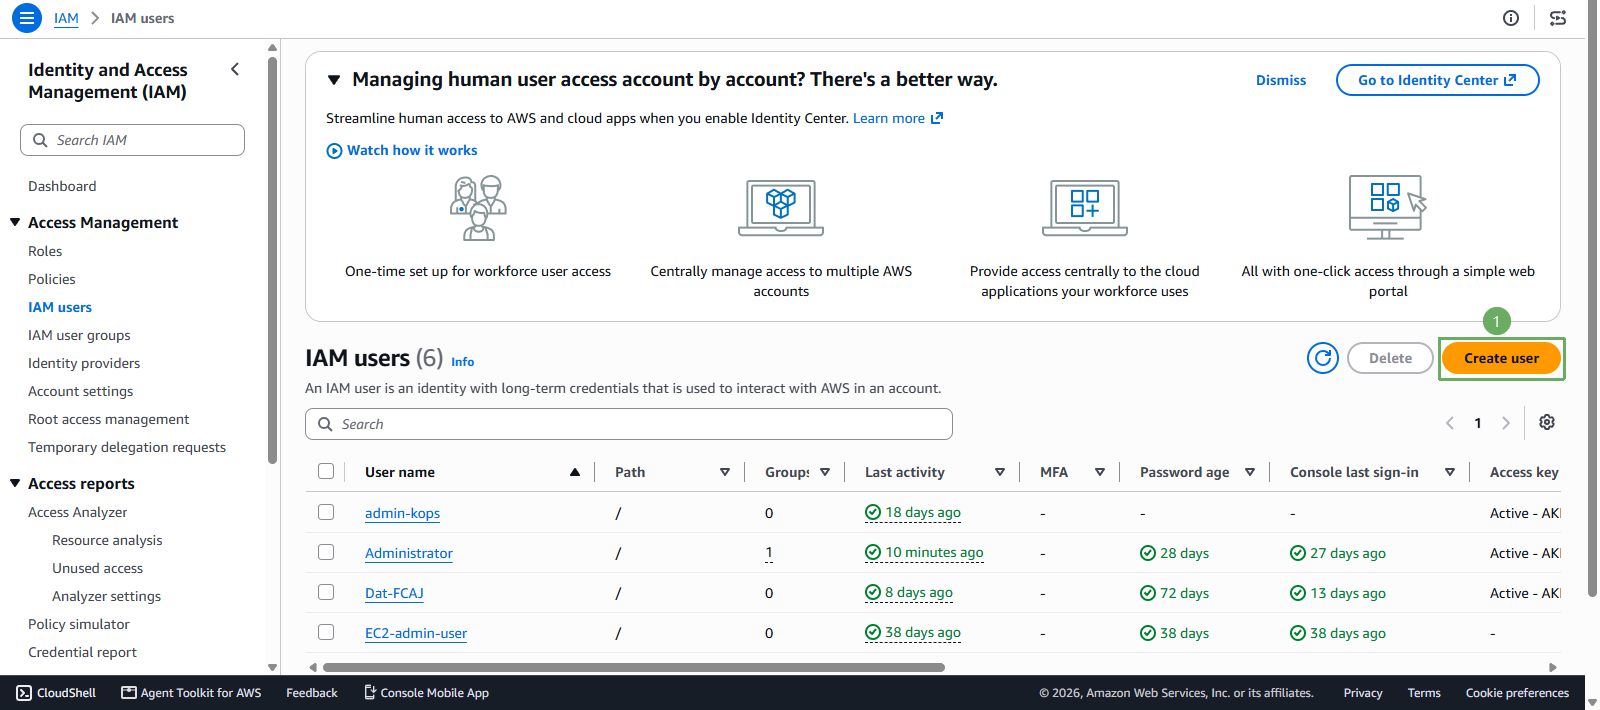
Task: Dismiss the Identity Center banner
Action: click(x=1281, y=80)
